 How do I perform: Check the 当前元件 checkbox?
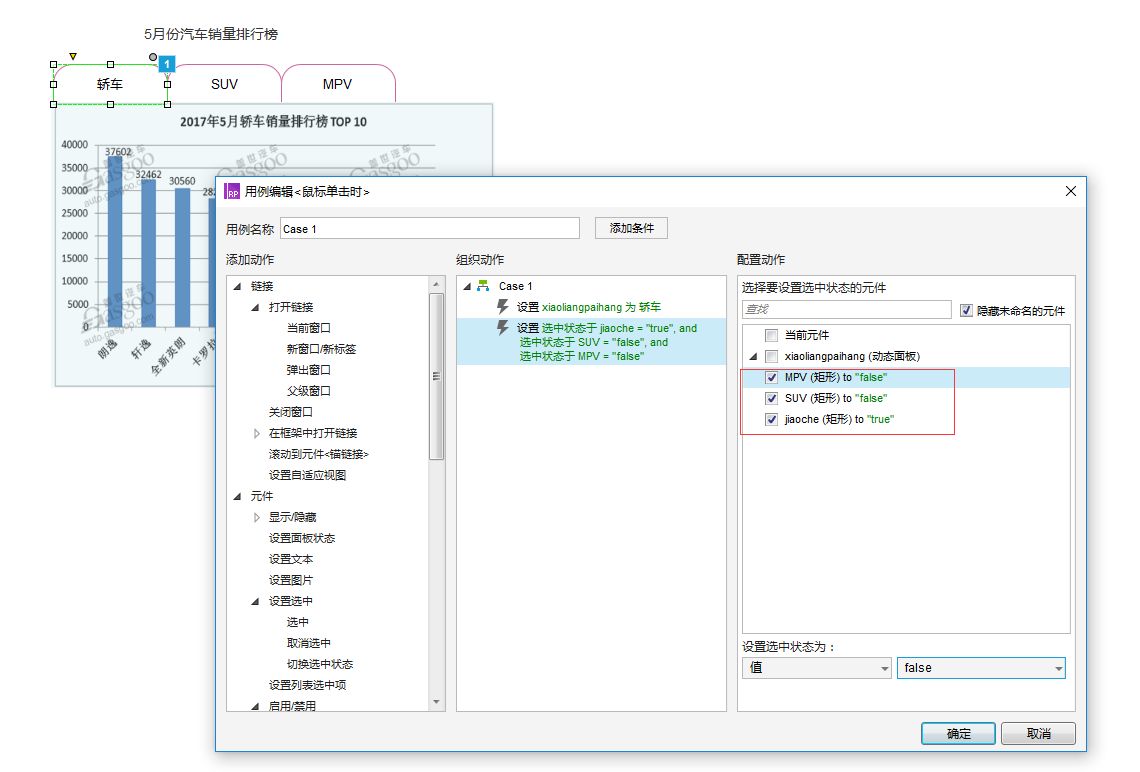click(771, 335)
